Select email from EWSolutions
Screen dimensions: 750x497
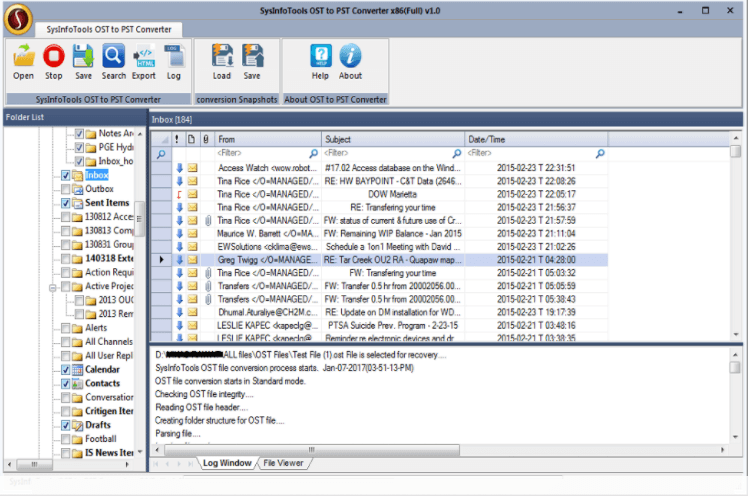coord(380,247)
